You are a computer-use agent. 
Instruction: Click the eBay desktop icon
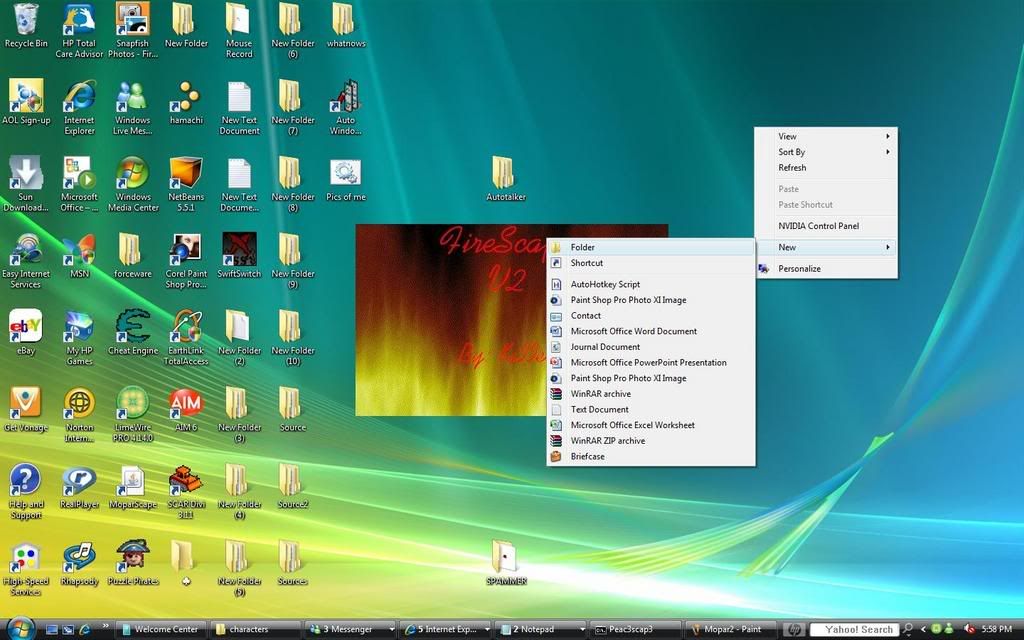pyautogui.click(x=25, y=332)
